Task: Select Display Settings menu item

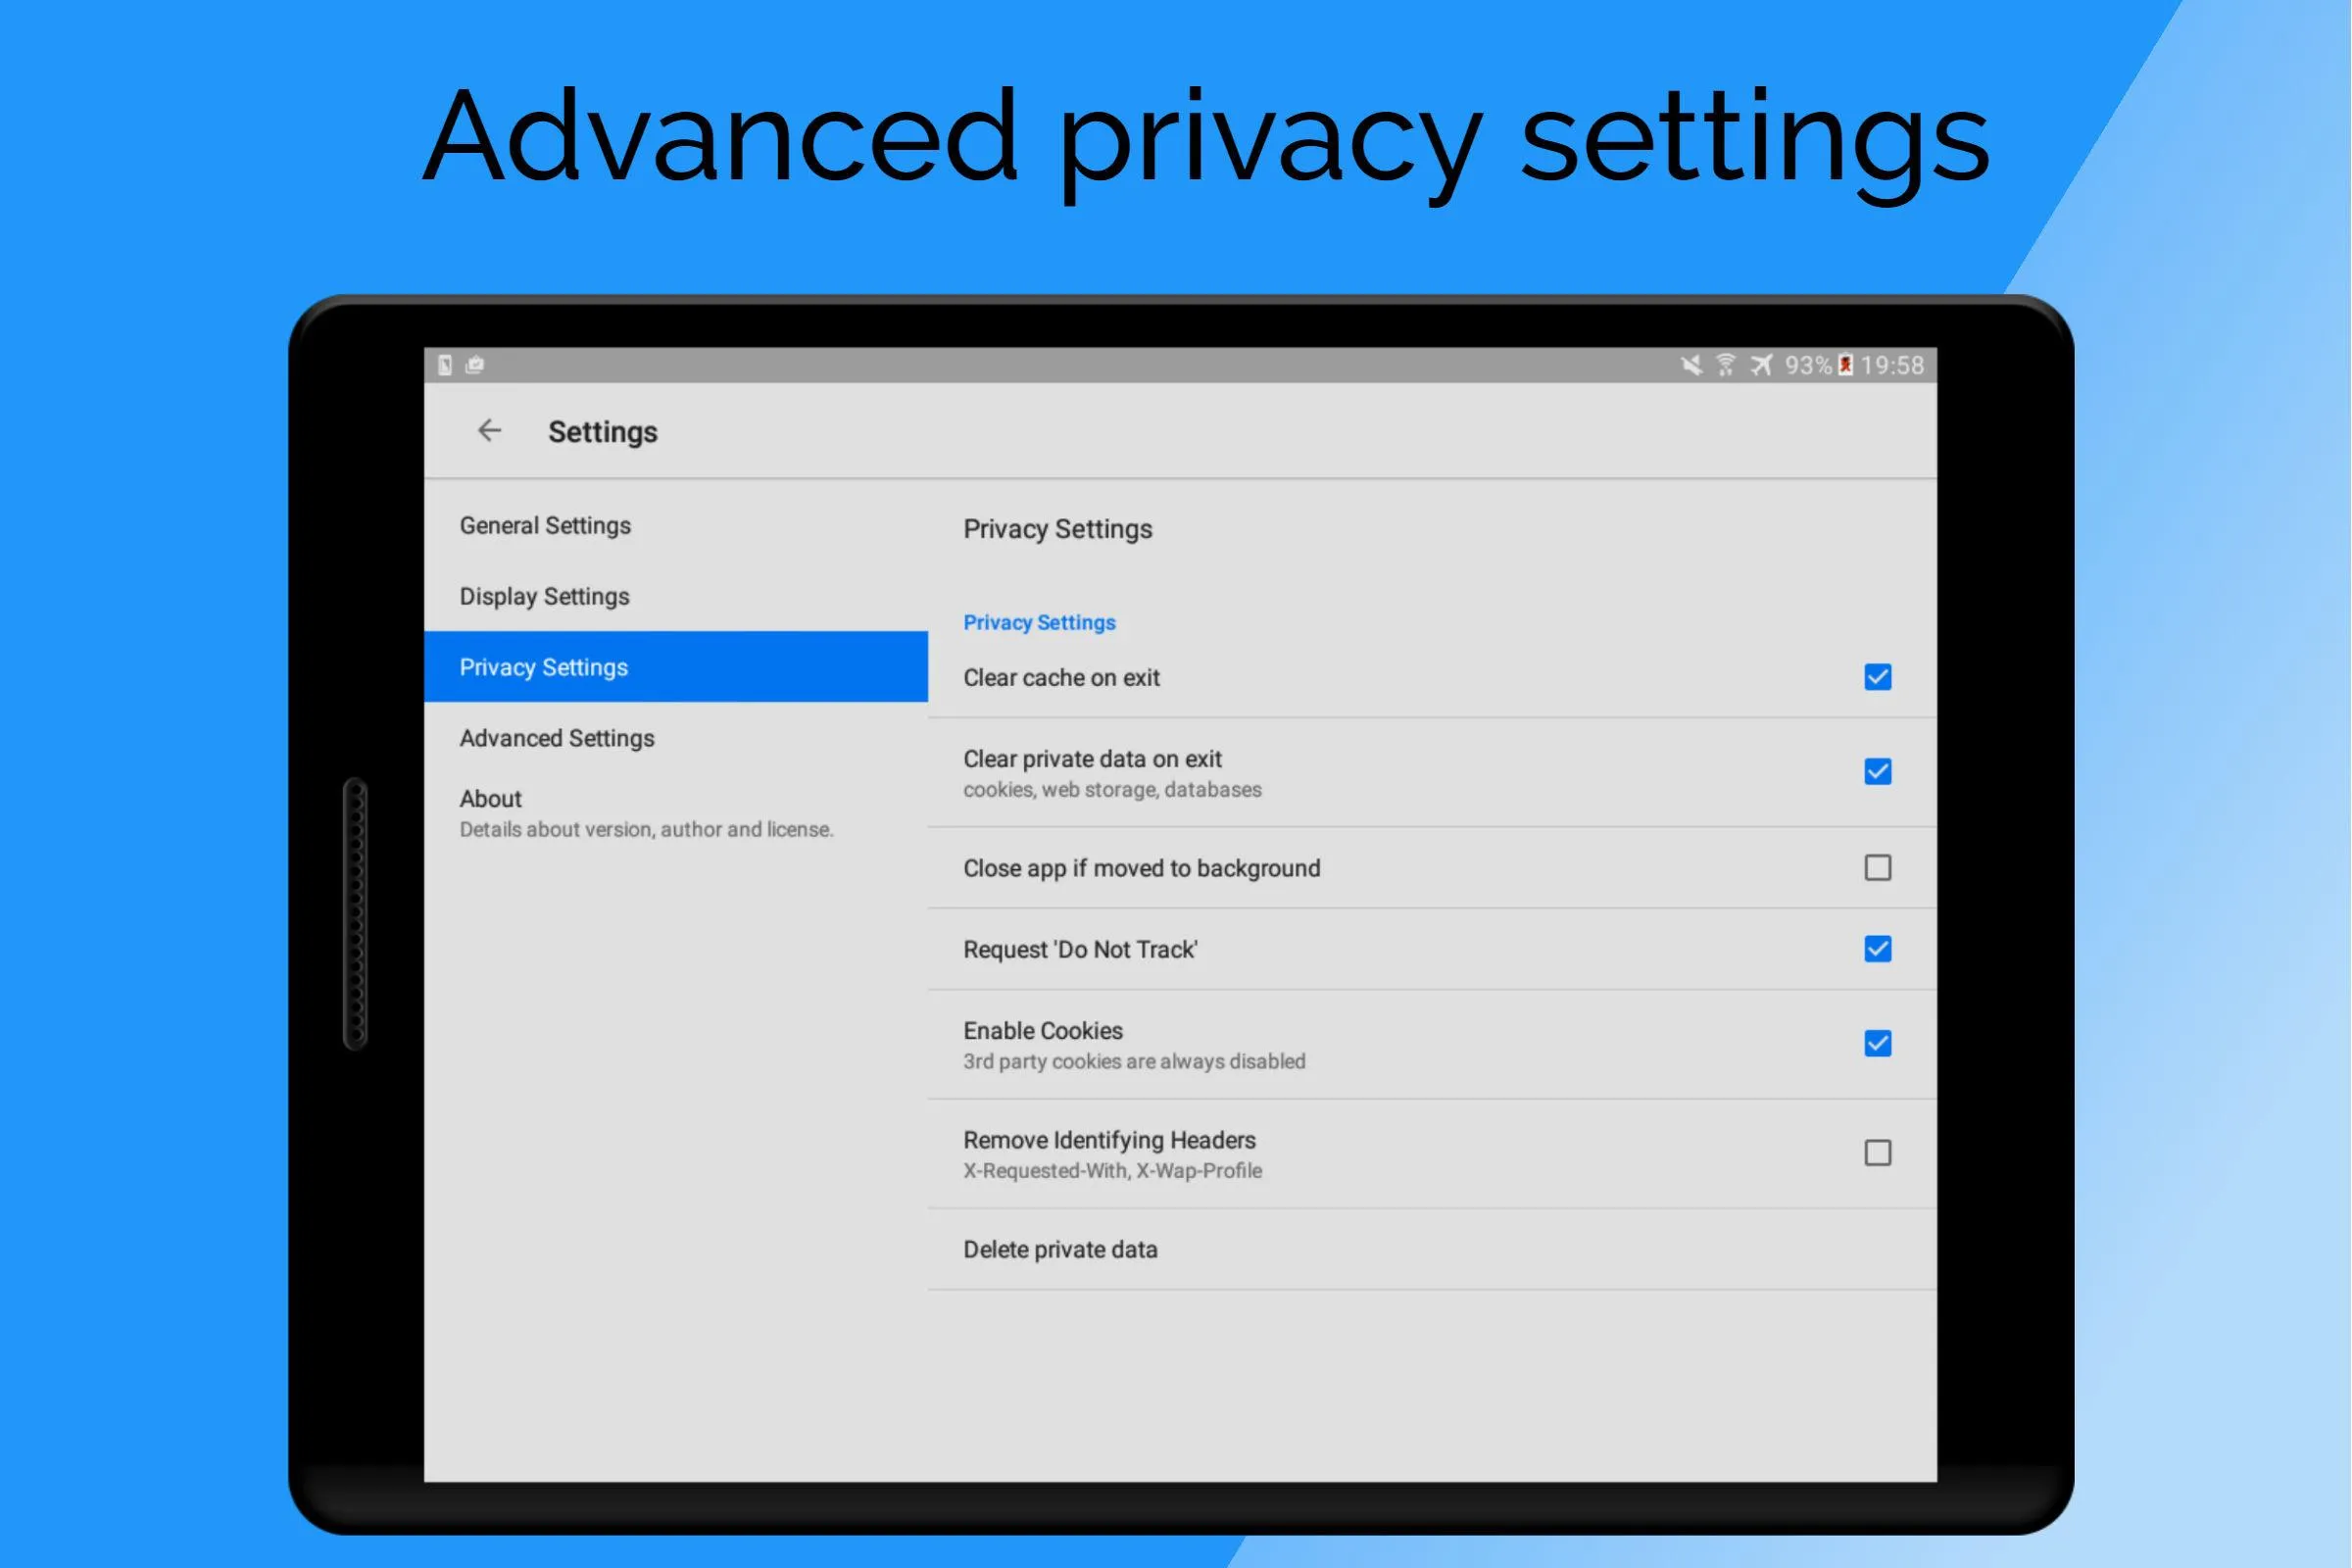Action: coord(543,595)
